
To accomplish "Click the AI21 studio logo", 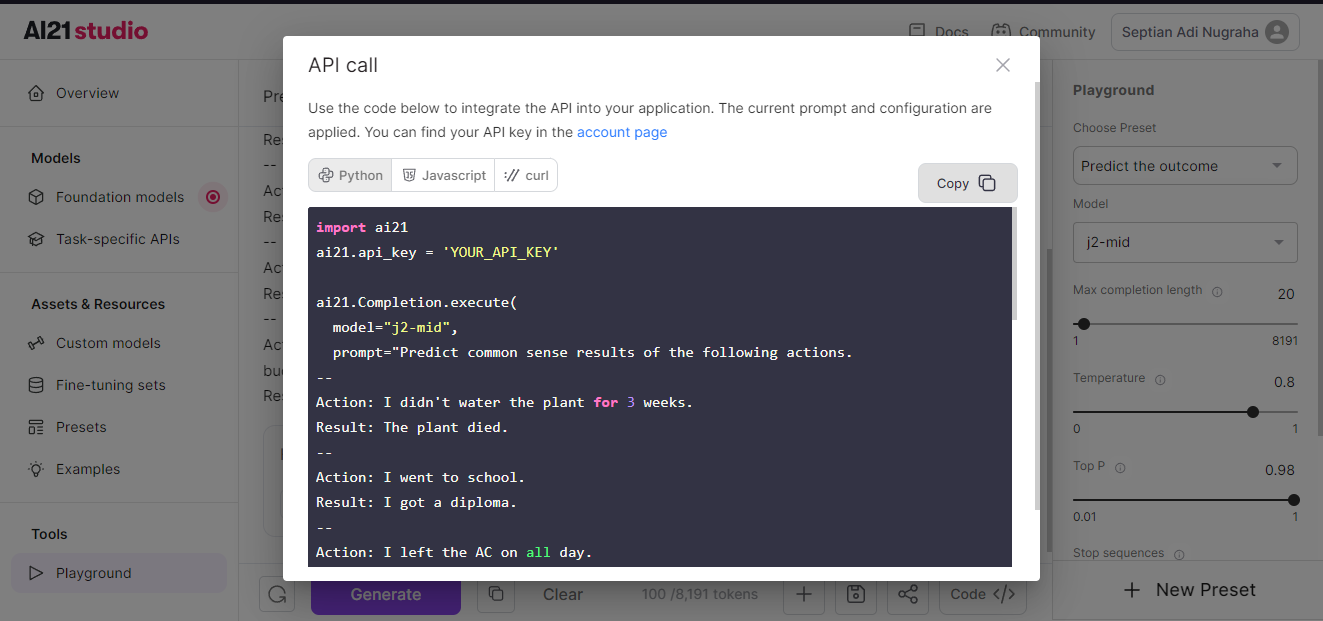I will coord(86,31).
